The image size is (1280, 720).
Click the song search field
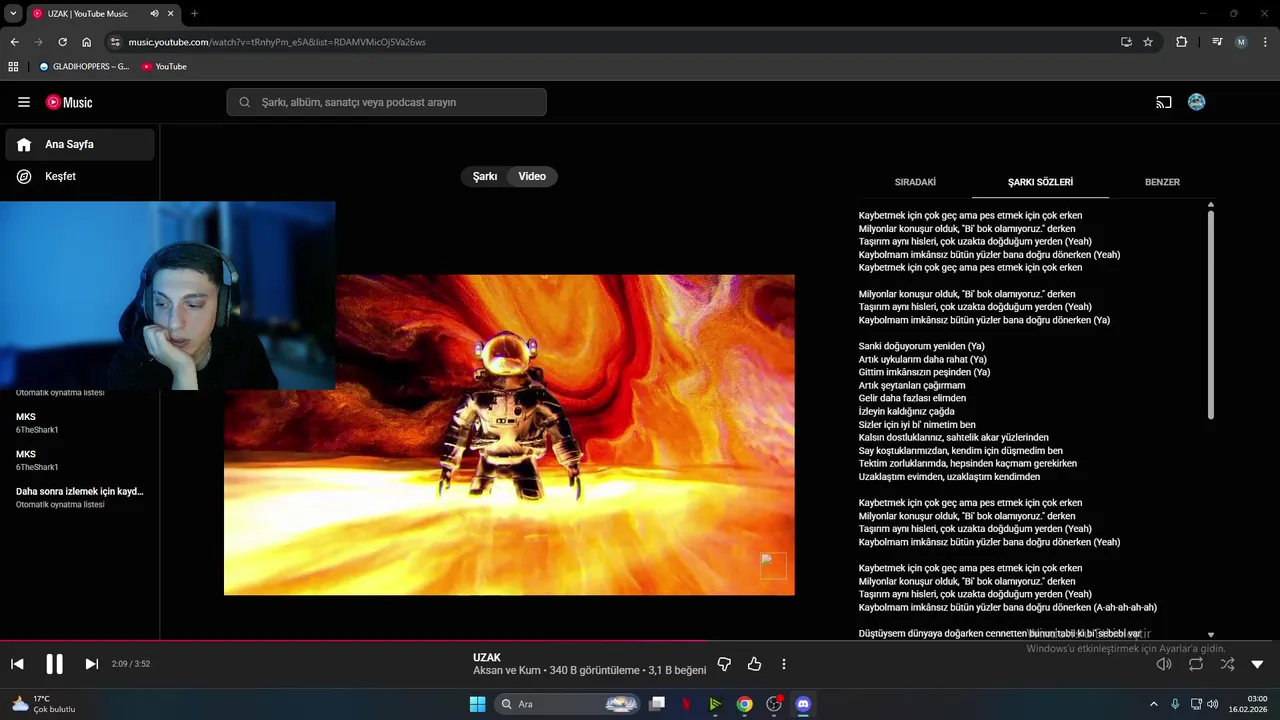click(x=386, y=102)
